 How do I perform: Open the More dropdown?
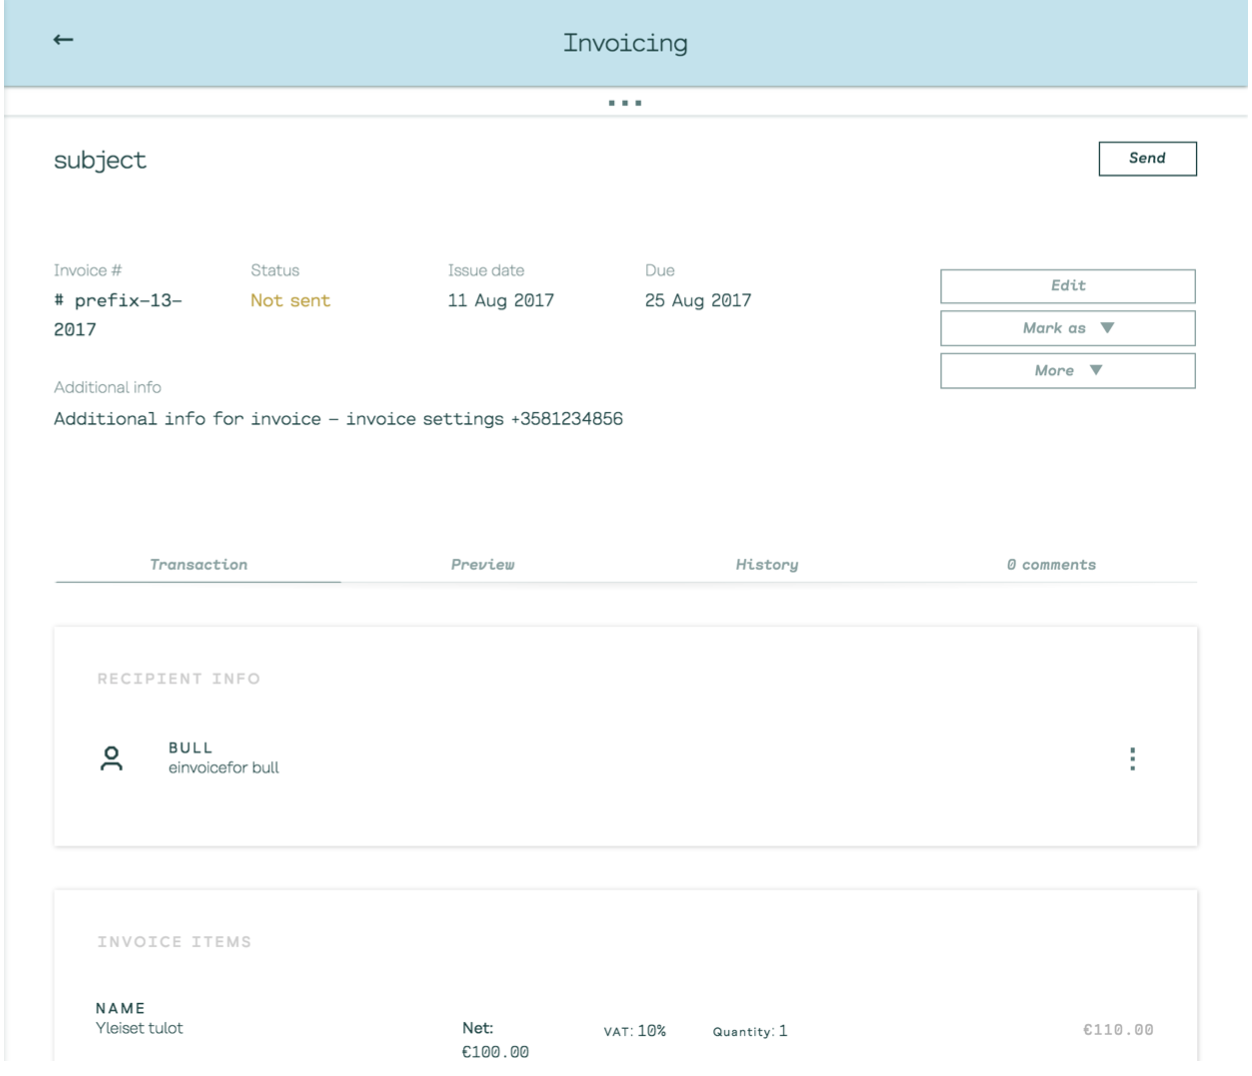[1067, 371]
